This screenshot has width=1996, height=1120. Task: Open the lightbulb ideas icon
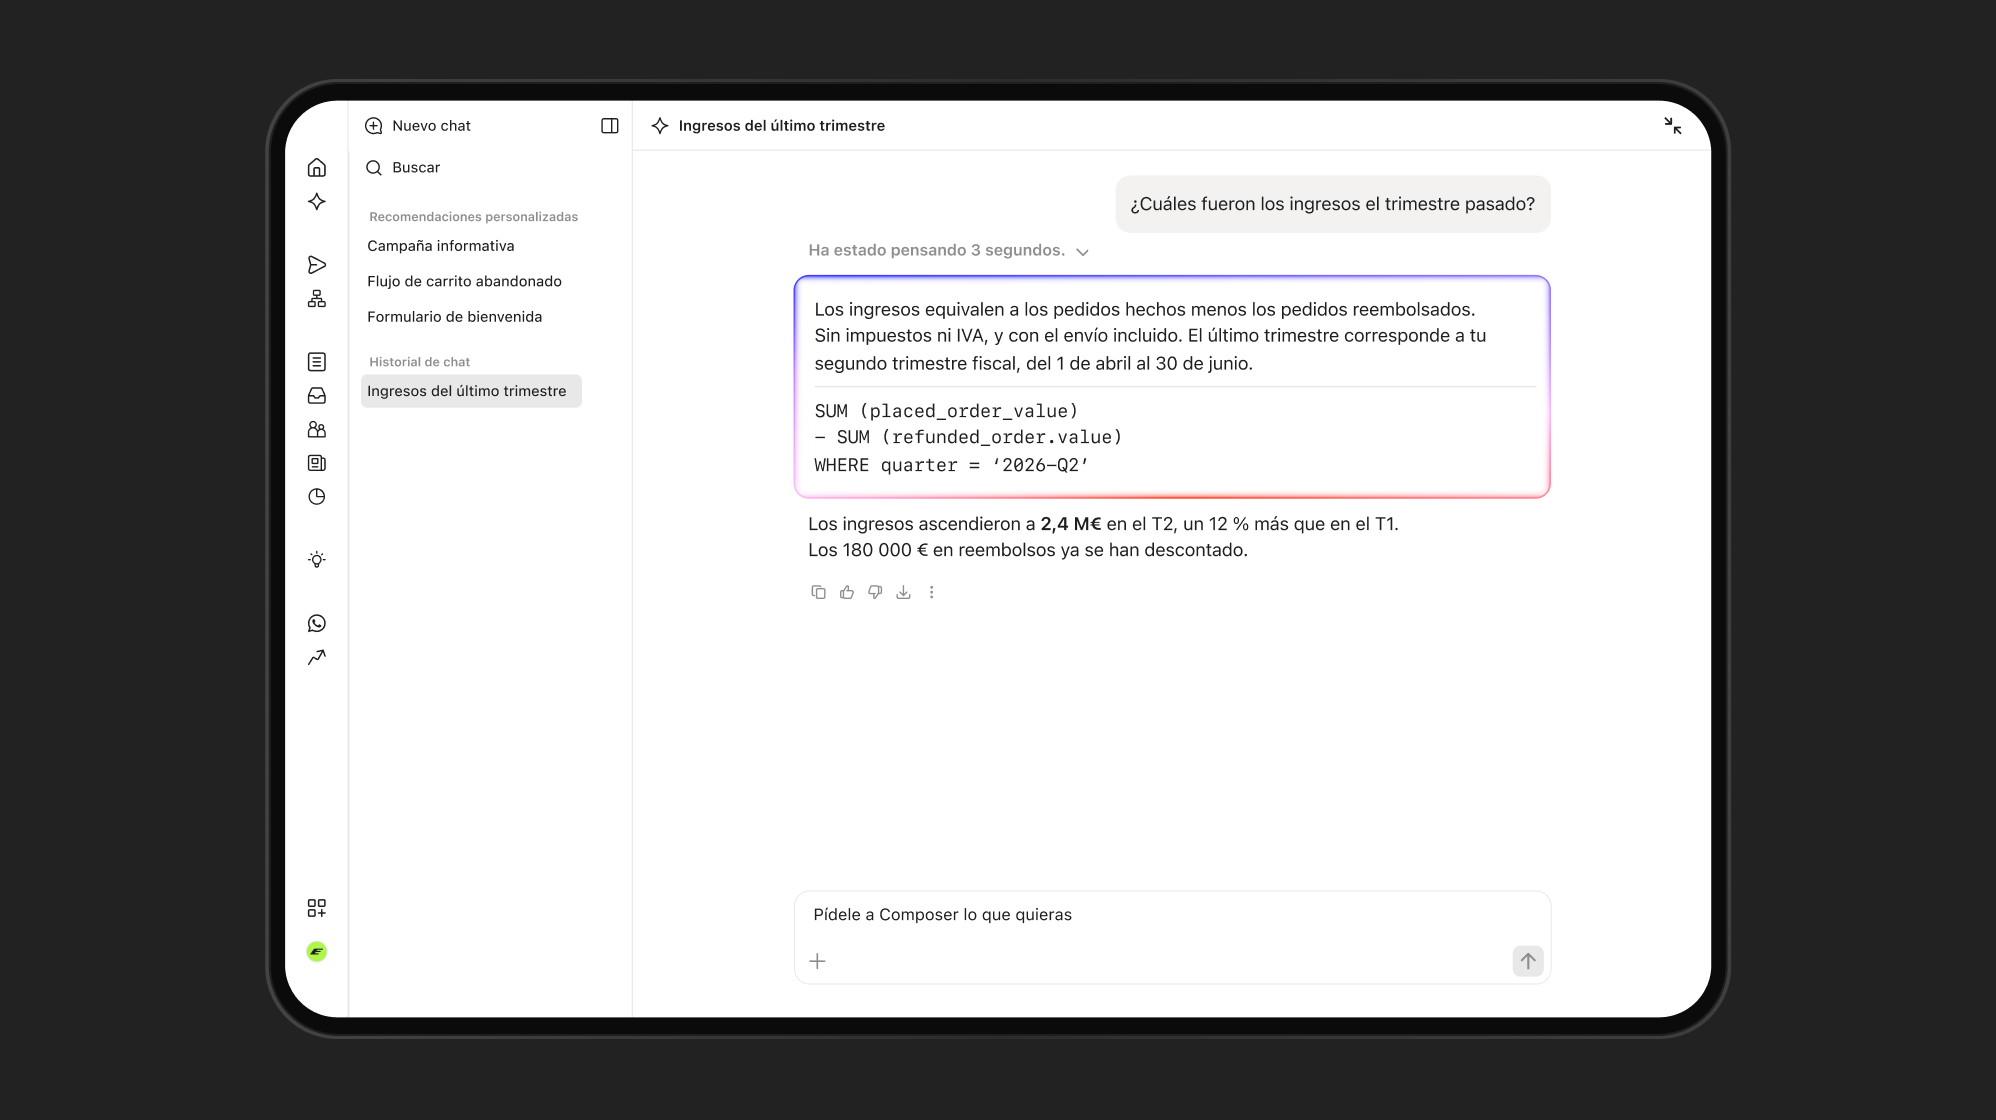tap(317, 560)
